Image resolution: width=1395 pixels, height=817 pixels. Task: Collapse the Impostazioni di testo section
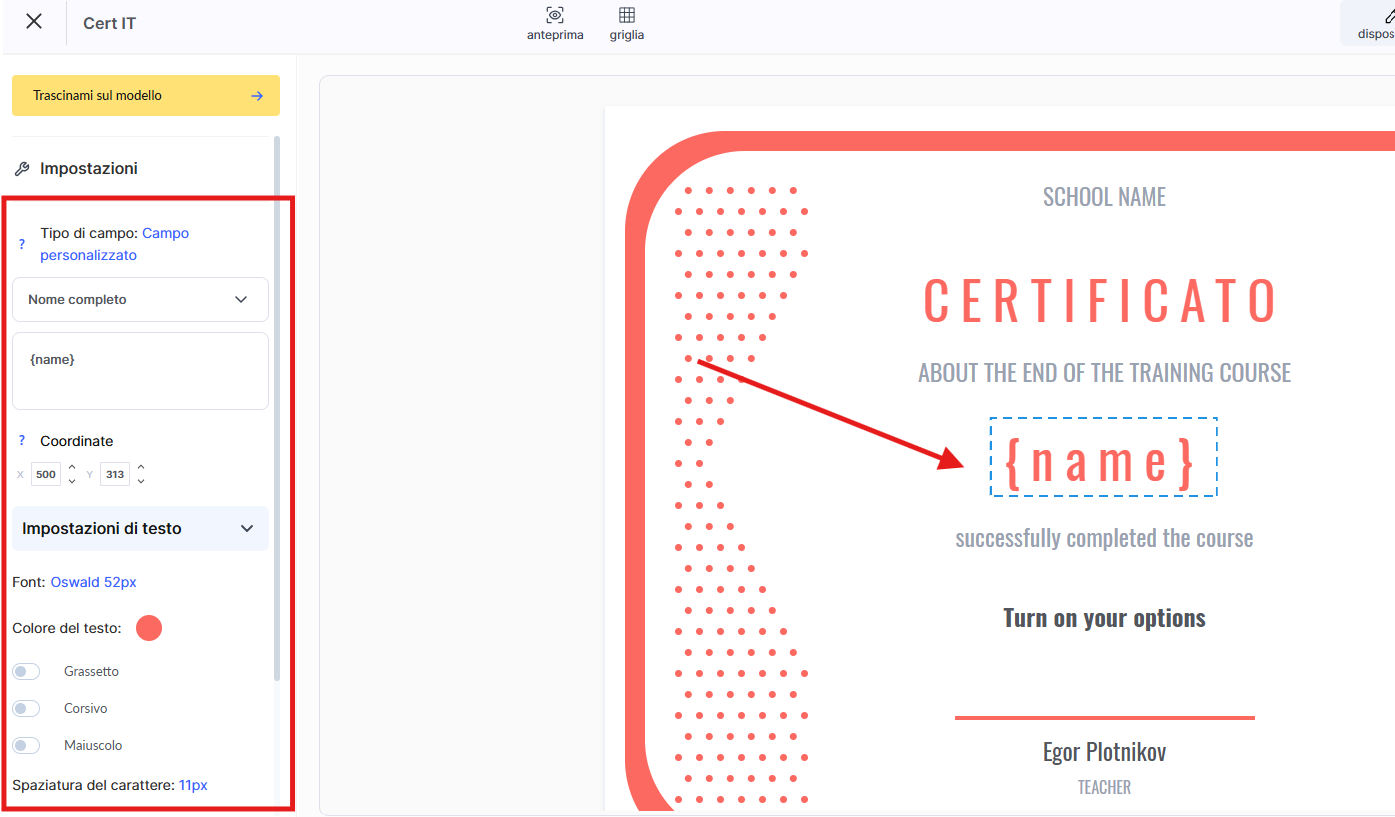point(247,529)
